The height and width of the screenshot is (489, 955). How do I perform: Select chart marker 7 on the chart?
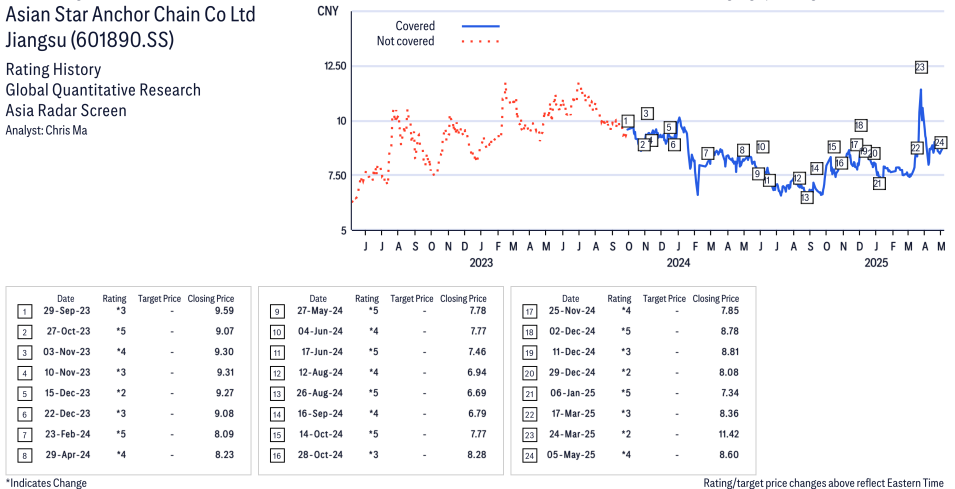[x=707, y=153]
